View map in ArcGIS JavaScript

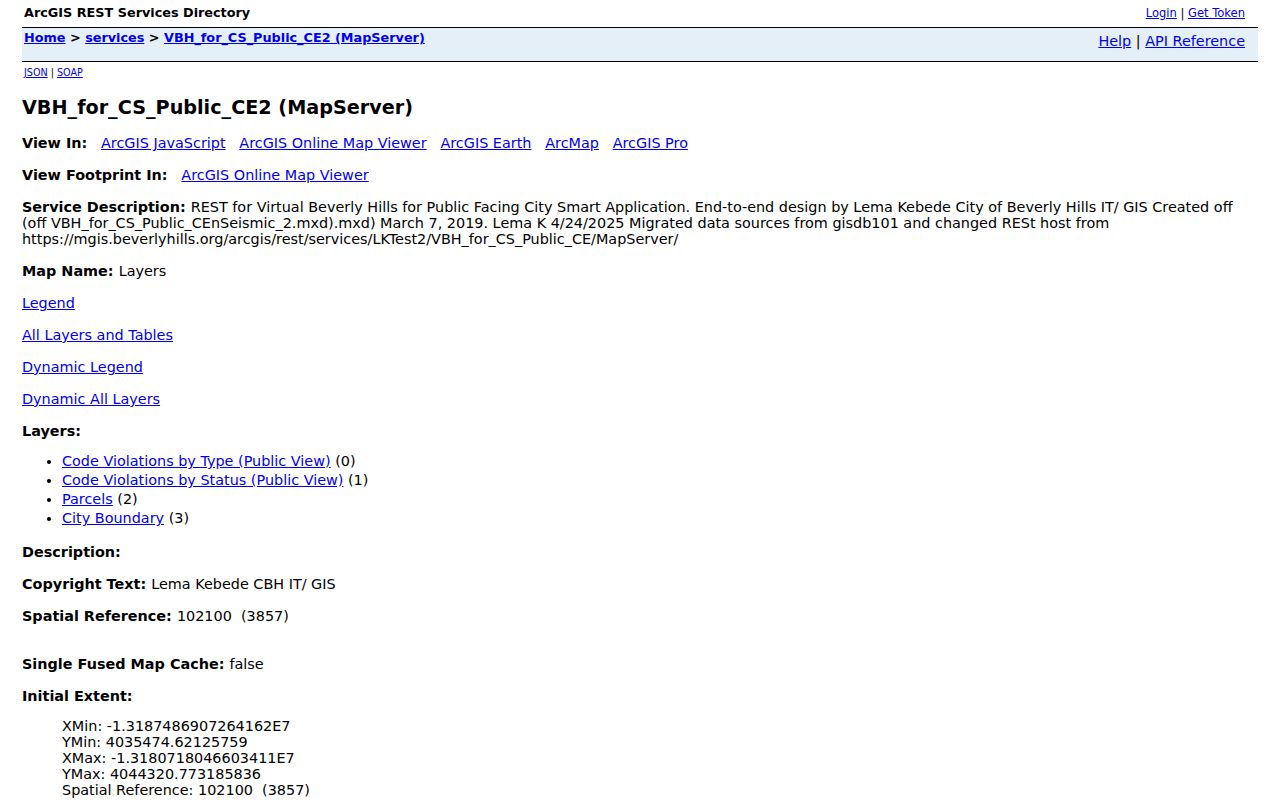click(163, 143)
